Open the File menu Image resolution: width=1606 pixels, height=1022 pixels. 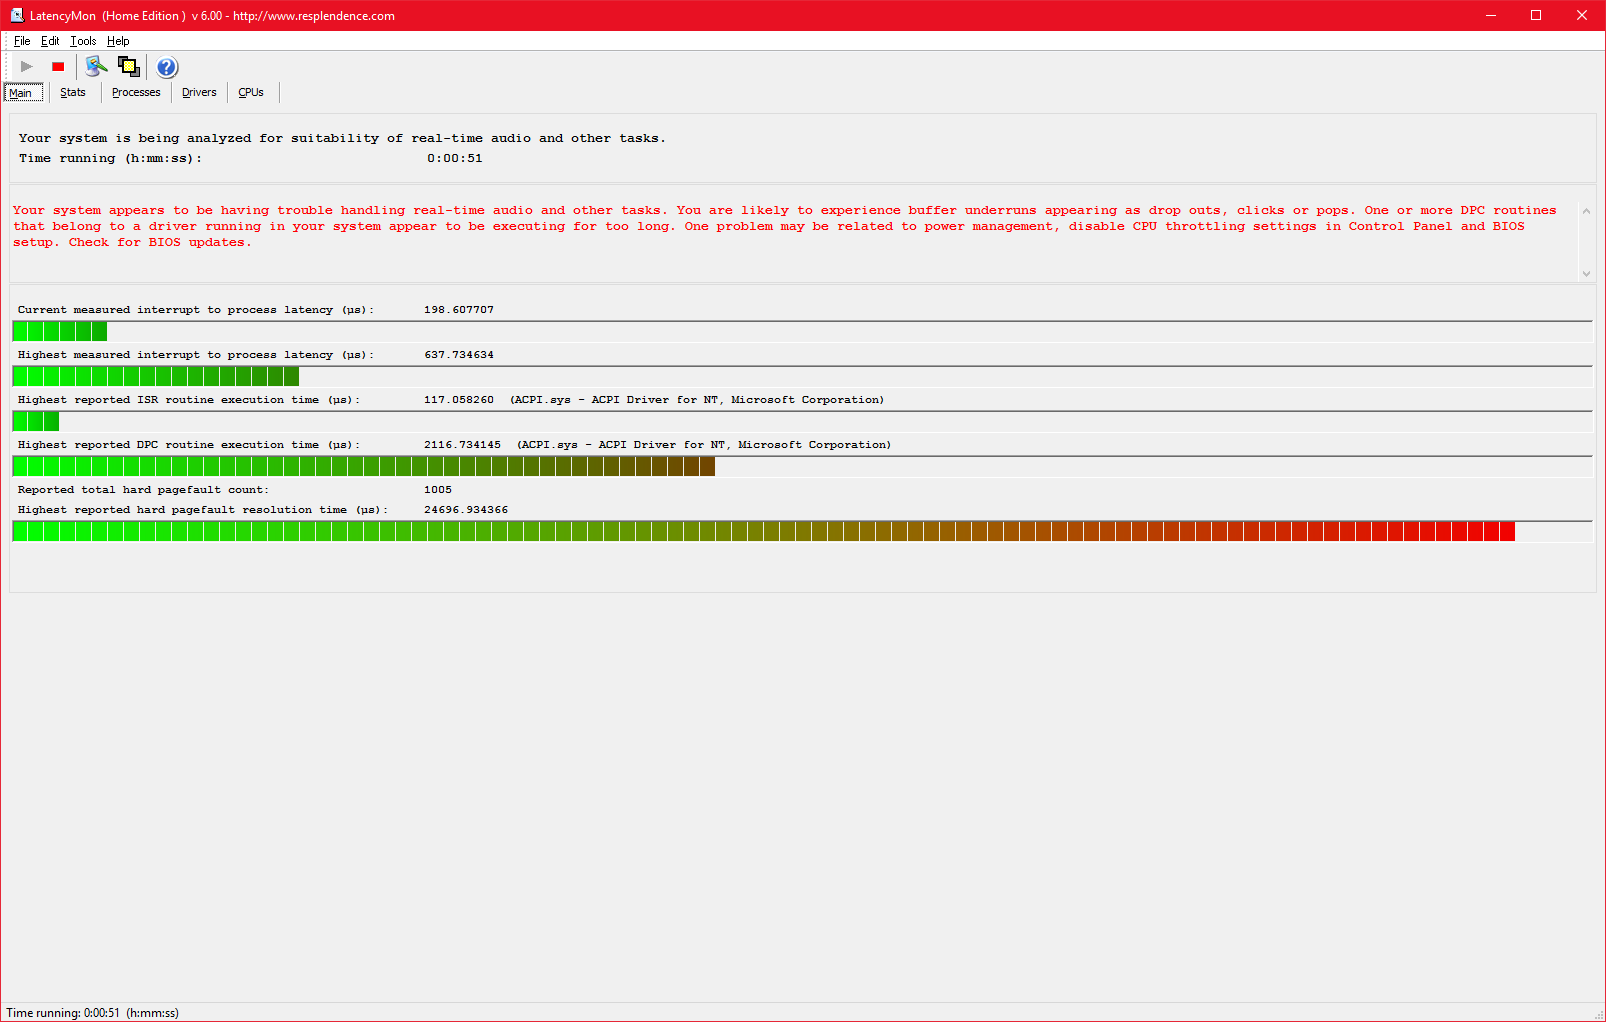pos(22,41)
